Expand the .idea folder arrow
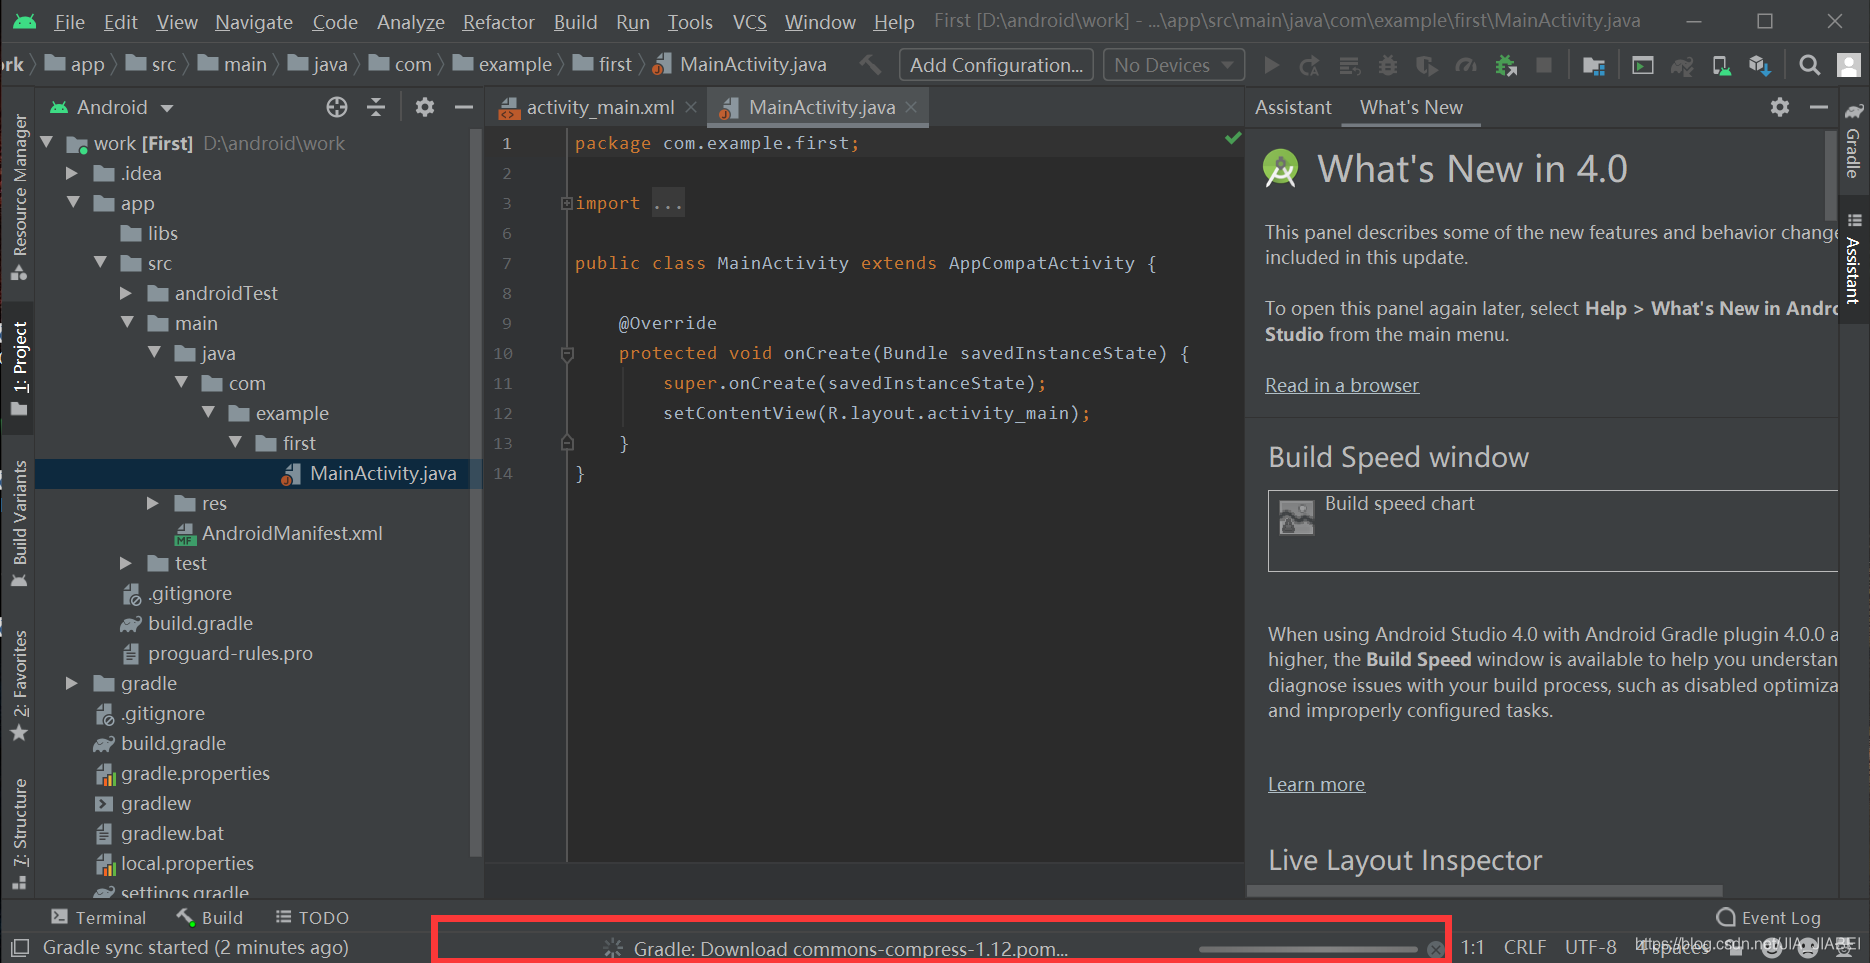Viewport: 1870px width, 963px height. tap(72, 173)
